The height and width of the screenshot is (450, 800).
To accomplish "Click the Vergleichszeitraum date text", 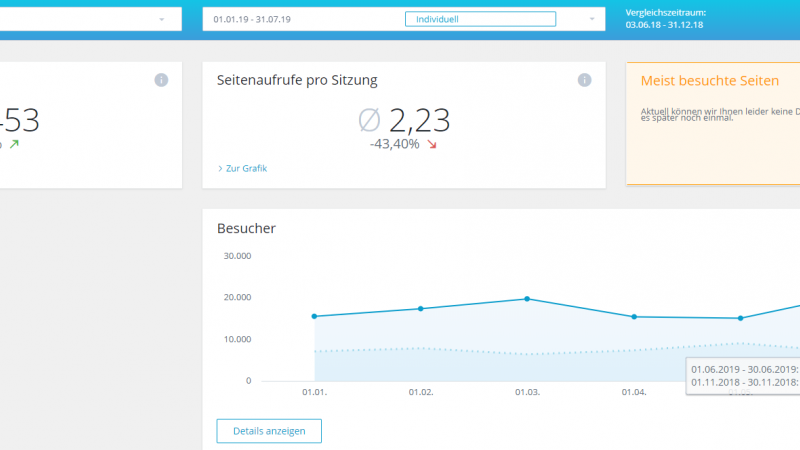I will [663, 24].
